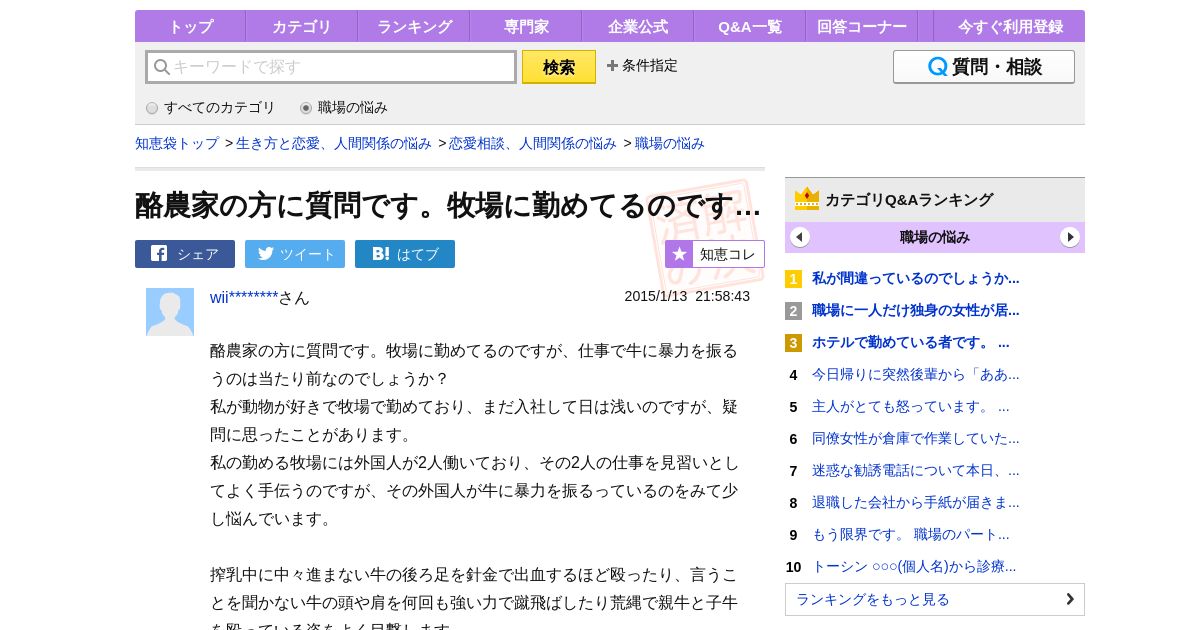Open 恋愛相談、人間関係の悩み breadcrumb link

click(x=533, y=143)
